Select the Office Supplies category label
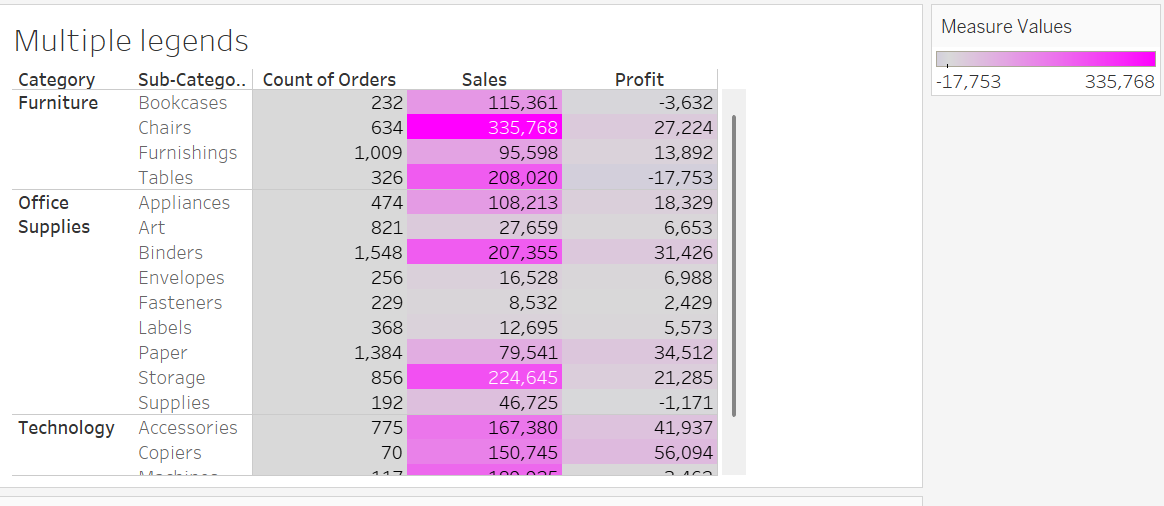1164x506 pixels. coord(54,215)
